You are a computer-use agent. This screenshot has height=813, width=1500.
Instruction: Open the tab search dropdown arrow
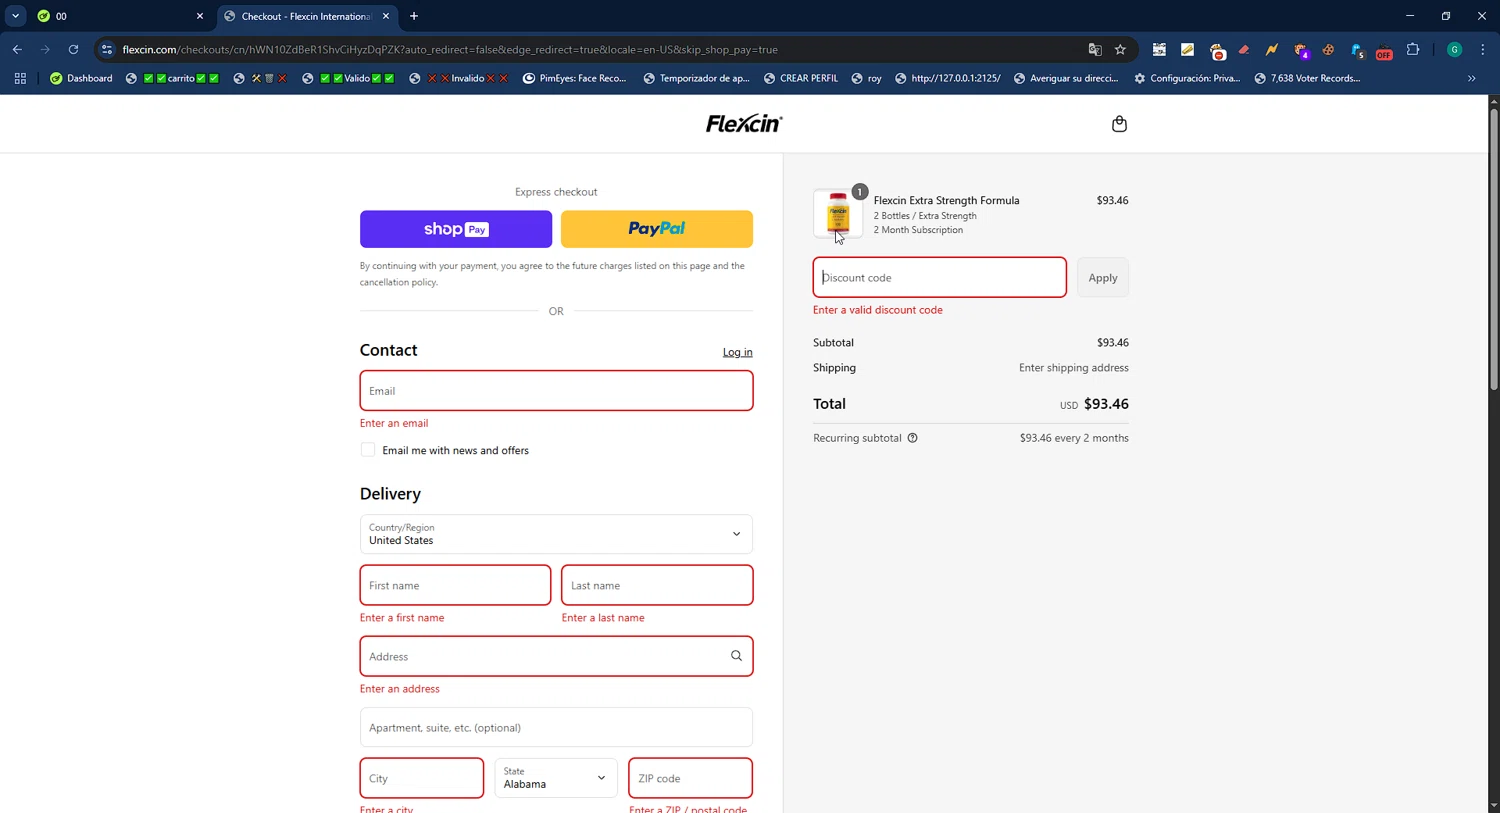pyautogui.click(x=15, y=16)
